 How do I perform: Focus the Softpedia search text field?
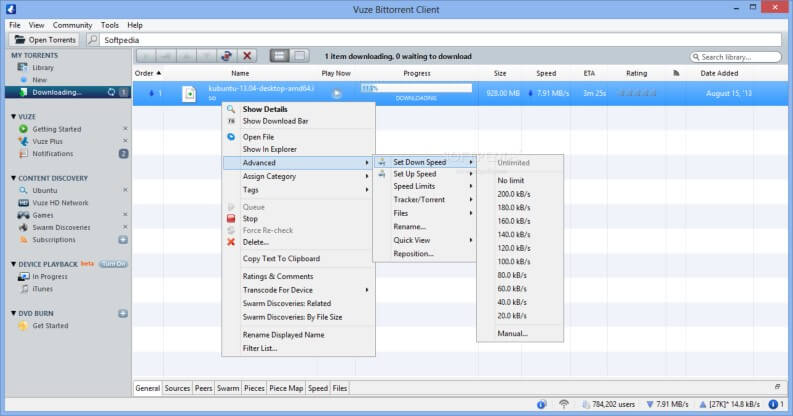pos(440,39)
